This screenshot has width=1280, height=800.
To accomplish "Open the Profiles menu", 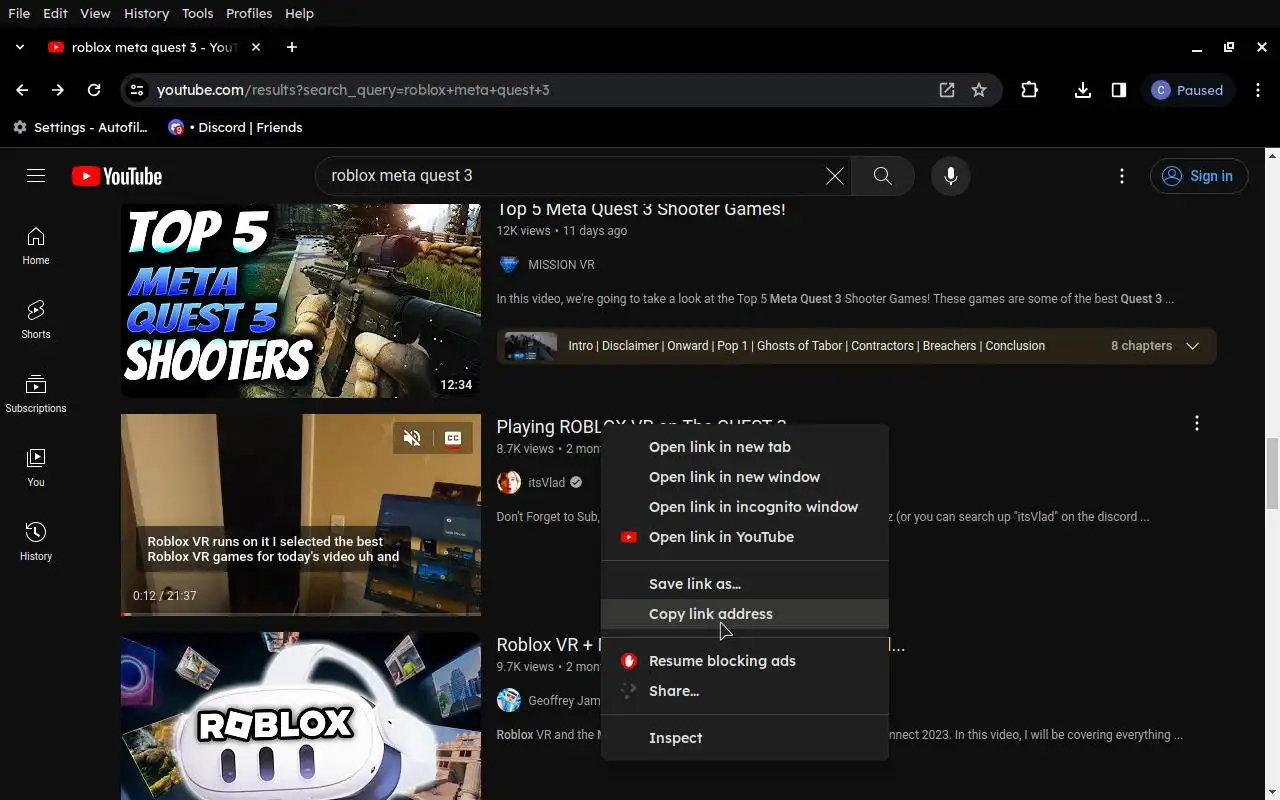I will point(249,13).
